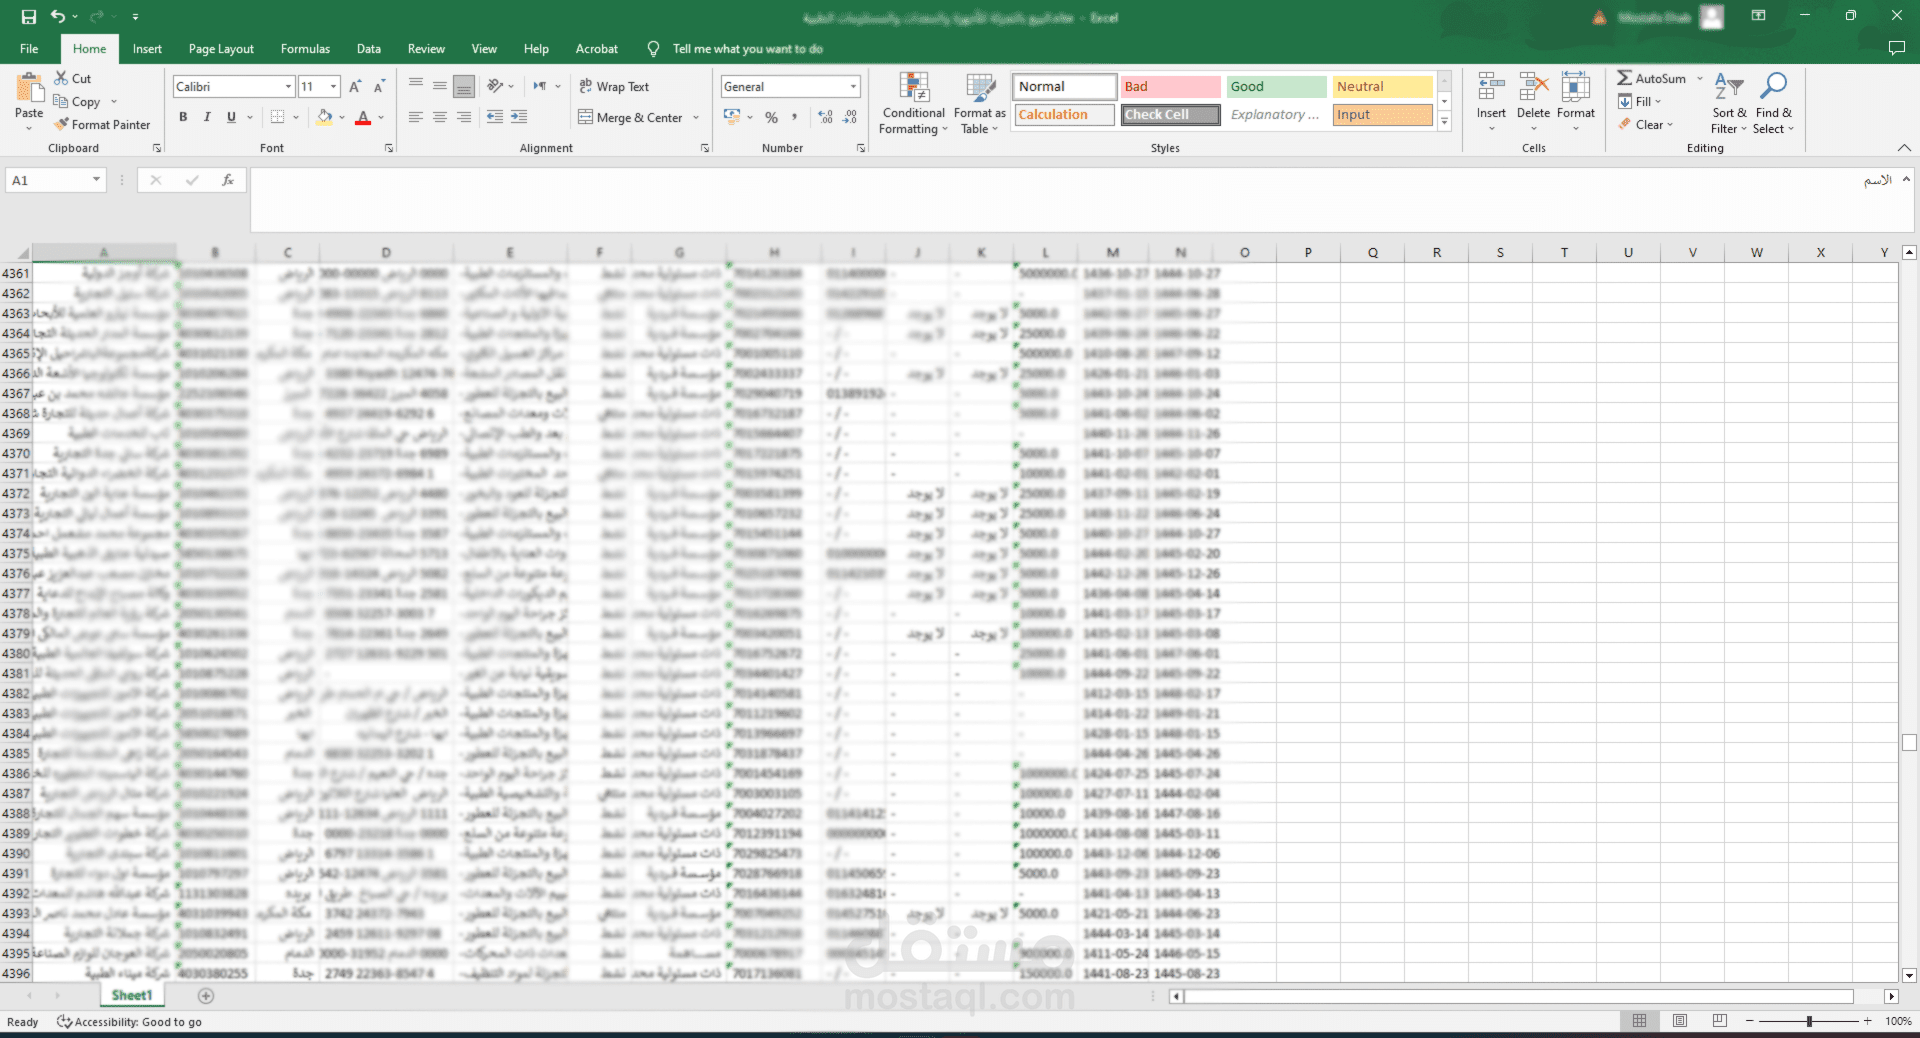The height and width of the screenshot is (1038, 1920).
Task: Apply Comma Style format
Action: [x=795, y=117]
